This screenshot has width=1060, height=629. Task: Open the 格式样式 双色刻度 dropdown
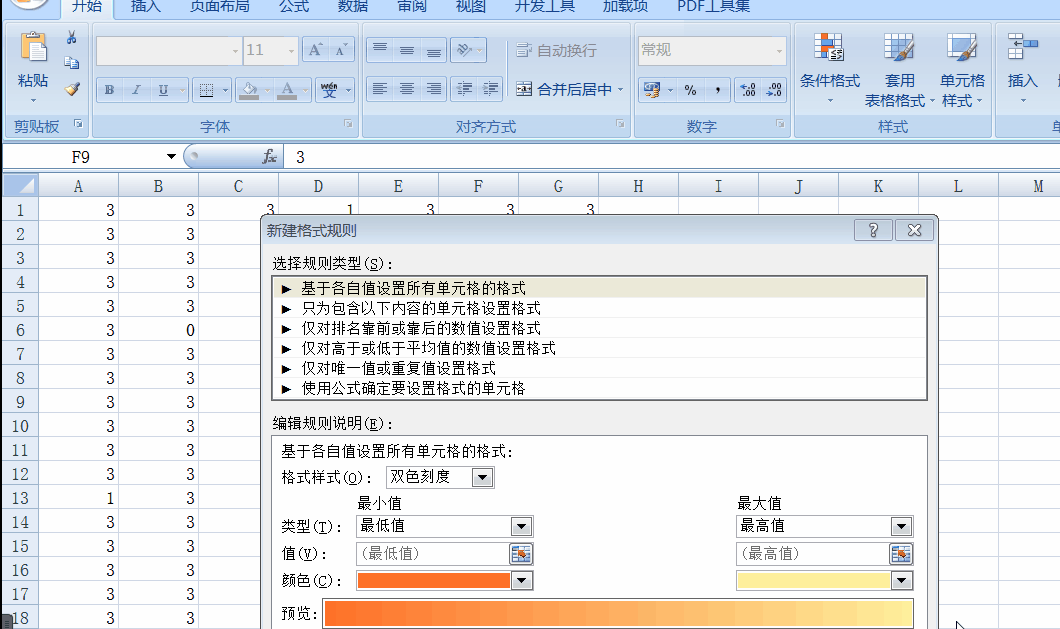tap(482, 477)
